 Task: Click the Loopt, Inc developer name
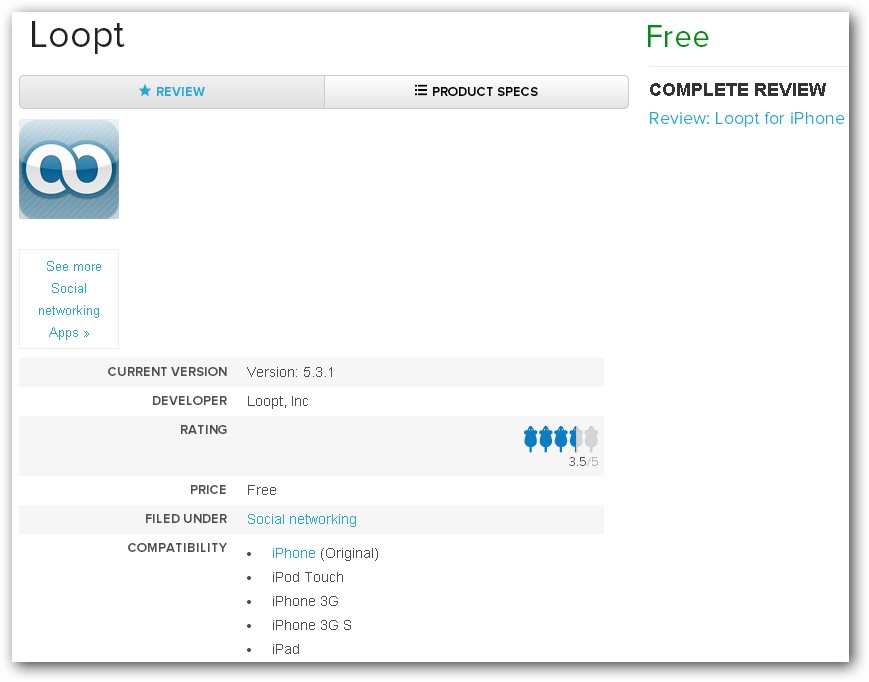click(x=278, y=401)
